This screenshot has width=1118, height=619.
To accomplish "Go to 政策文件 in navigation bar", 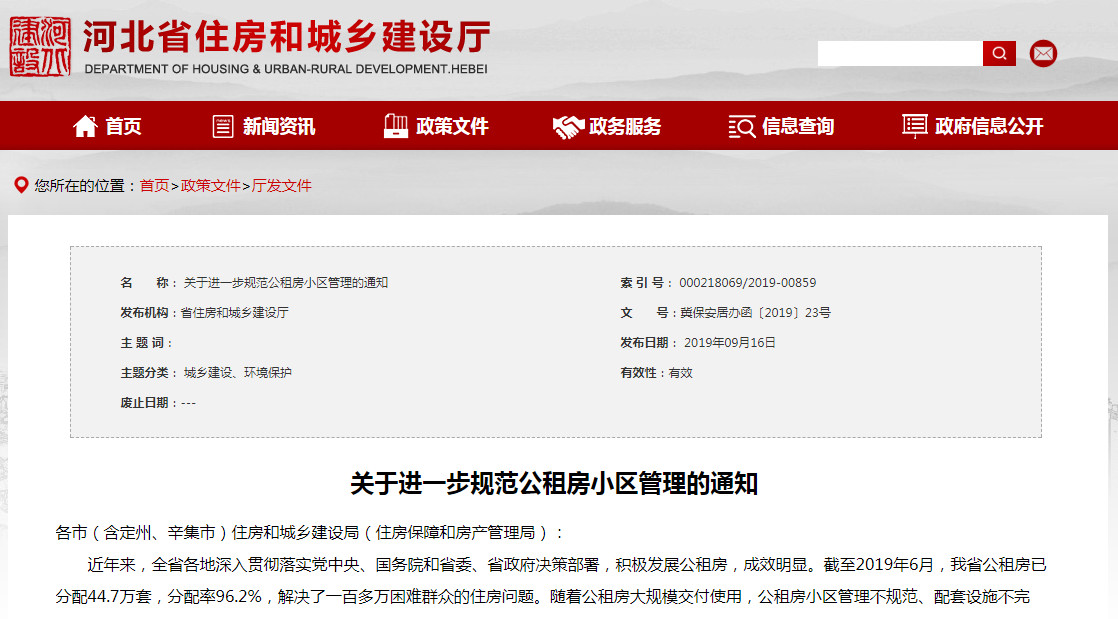I will click(x=452, y=126).
